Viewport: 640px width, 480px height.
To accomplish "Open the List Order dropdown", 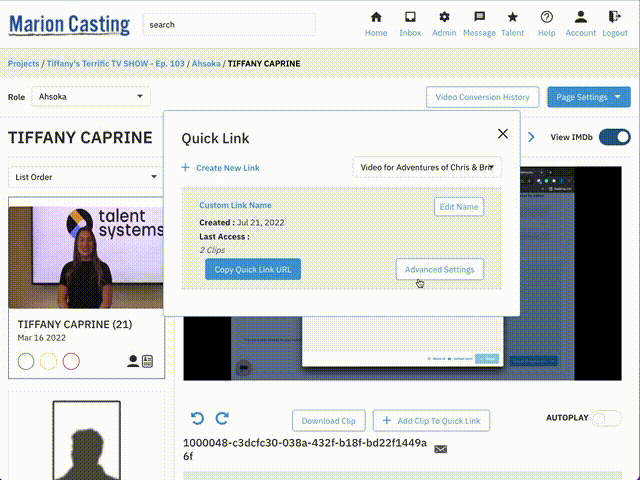I will click(x=85, y=177).
